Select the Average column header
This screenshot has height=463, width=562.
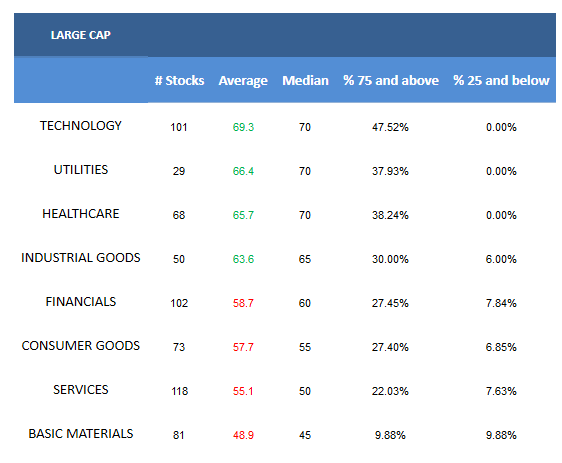click(x=243, y=81)
